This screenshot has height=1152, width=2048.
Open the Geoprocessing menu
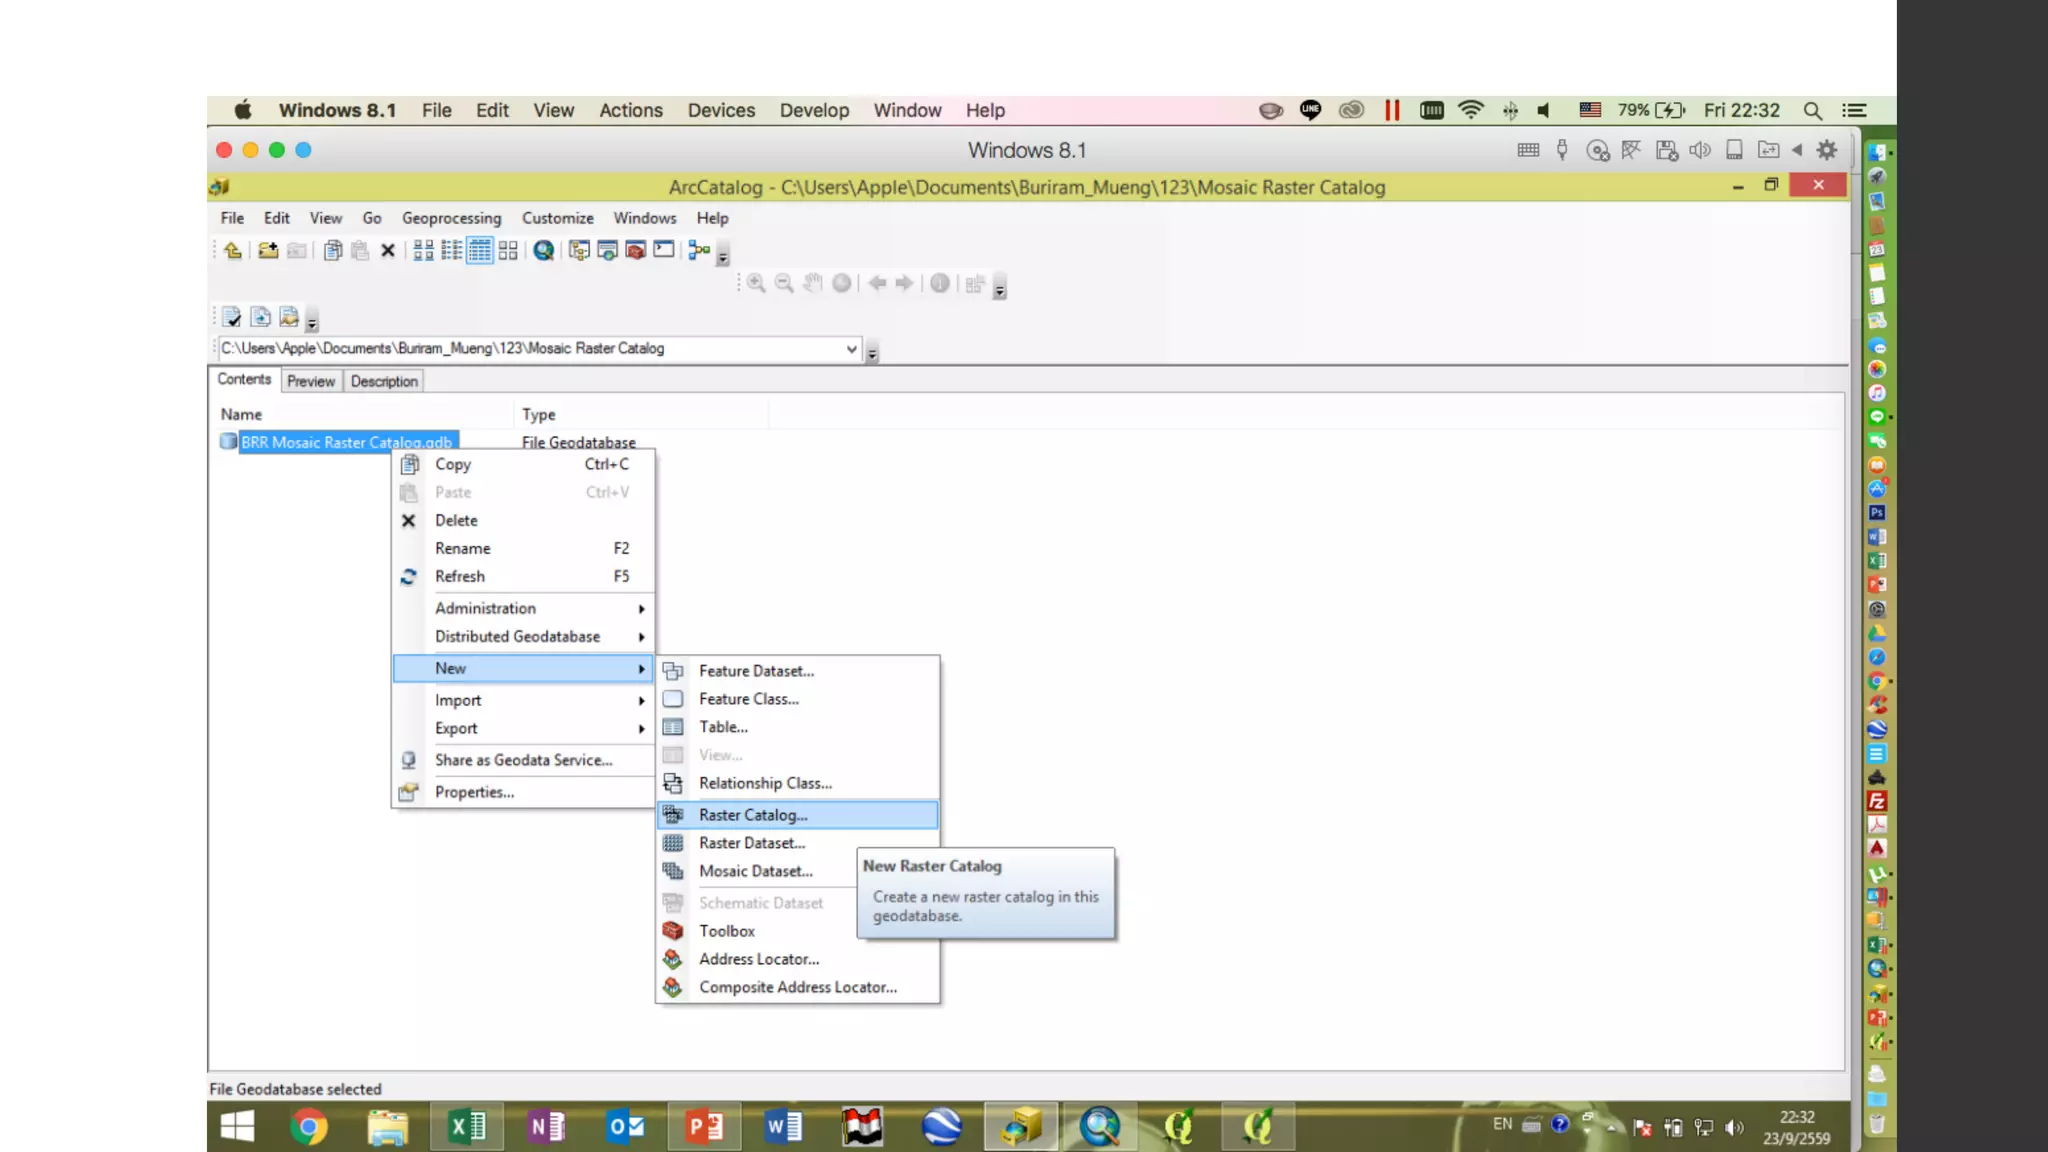[451, 218]
